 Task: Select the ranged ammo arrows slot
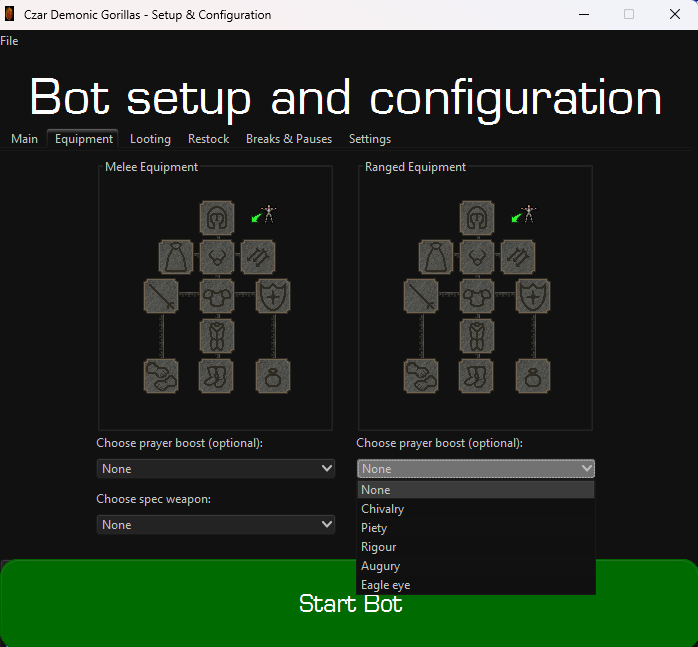pyautogui.click(x=518, y=256)
